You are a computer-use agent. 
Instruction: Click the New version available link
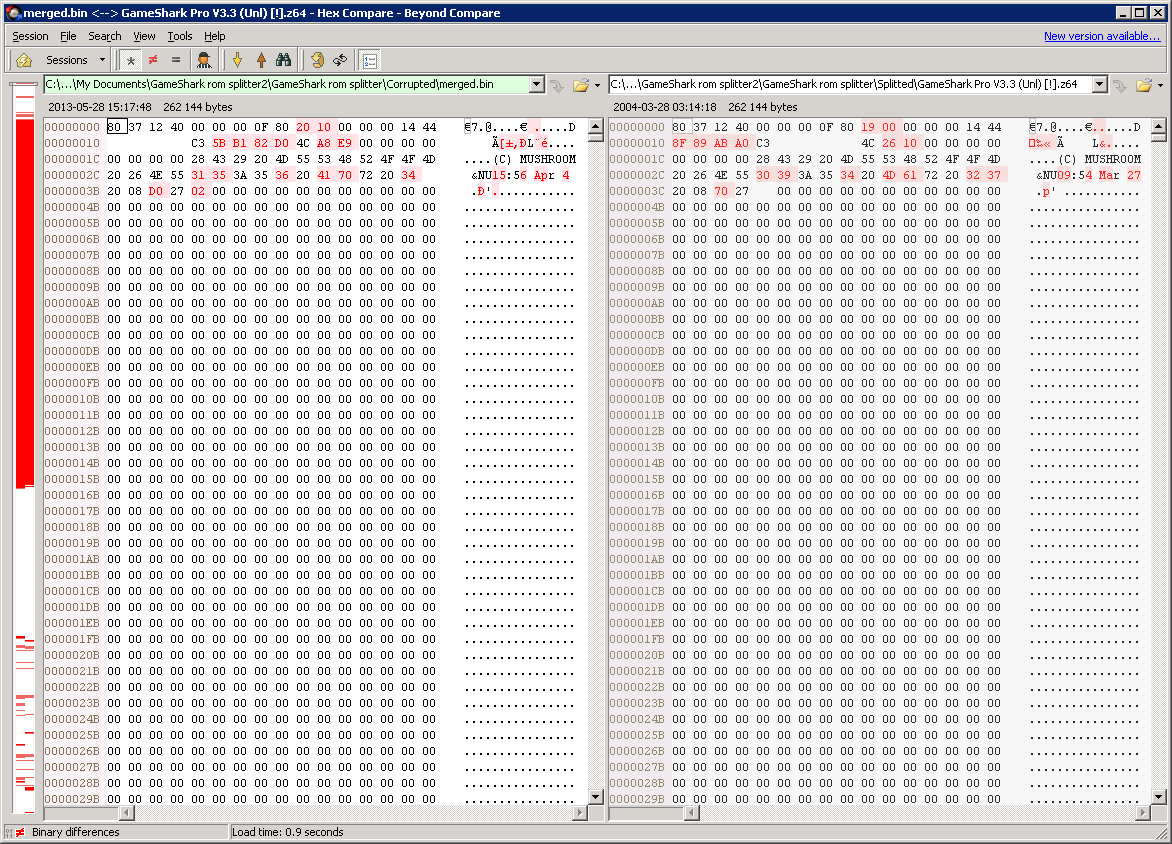[1102, 36]
